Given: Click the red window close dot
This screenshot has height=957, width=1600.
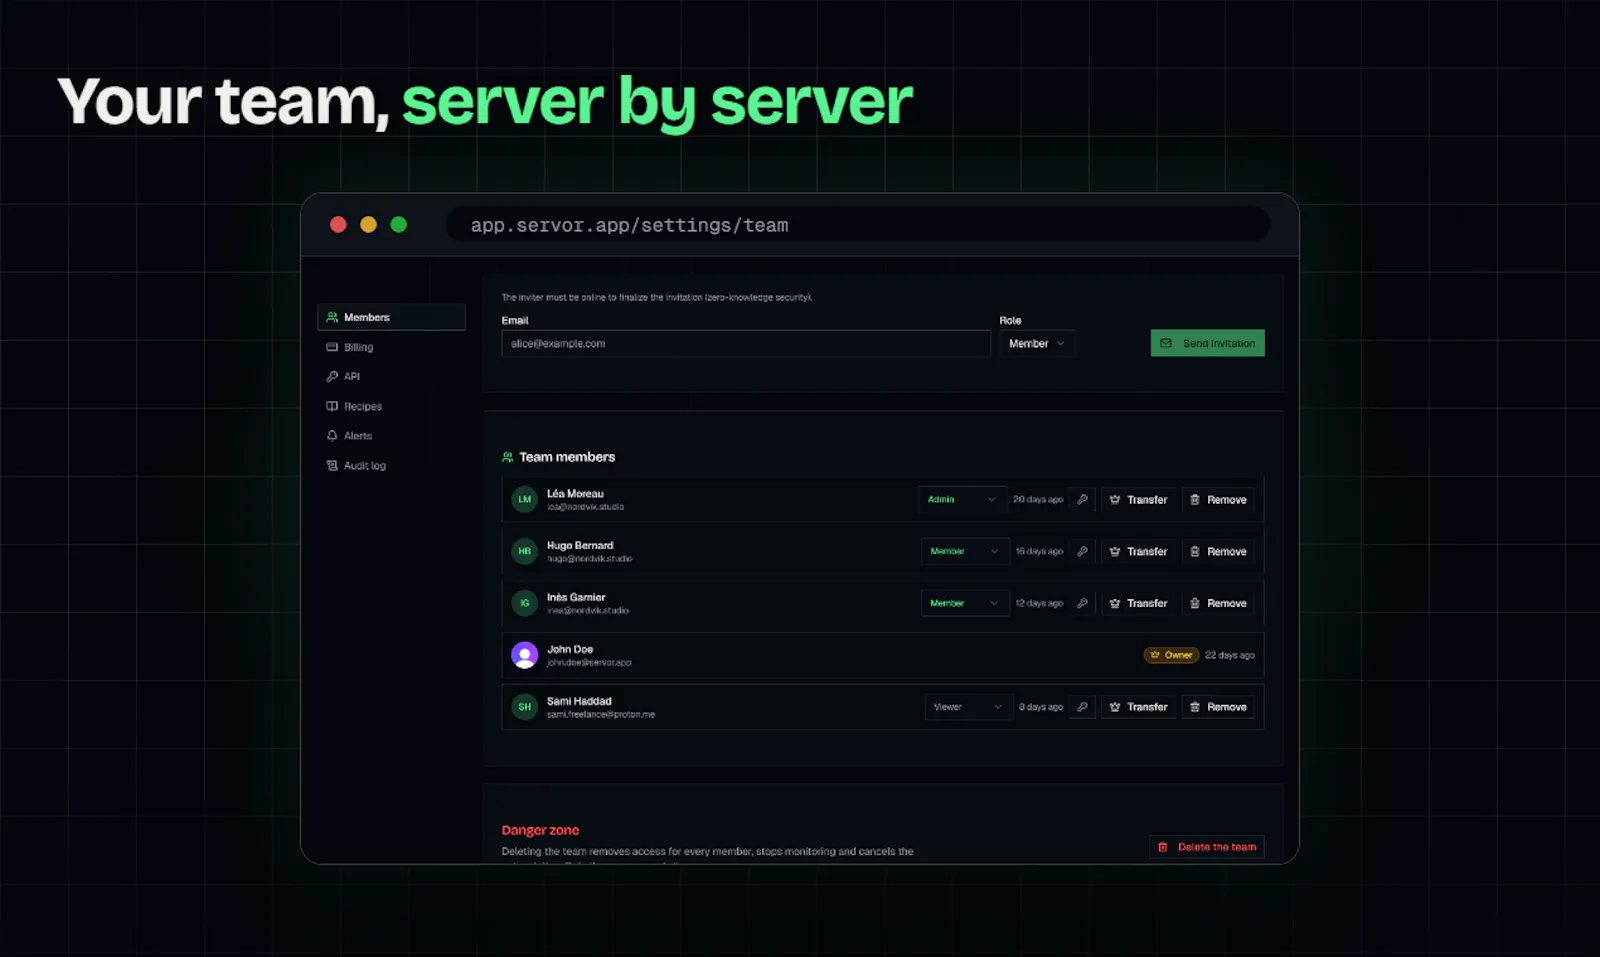Looking at the screenshot, I should [x=338, y=225].
